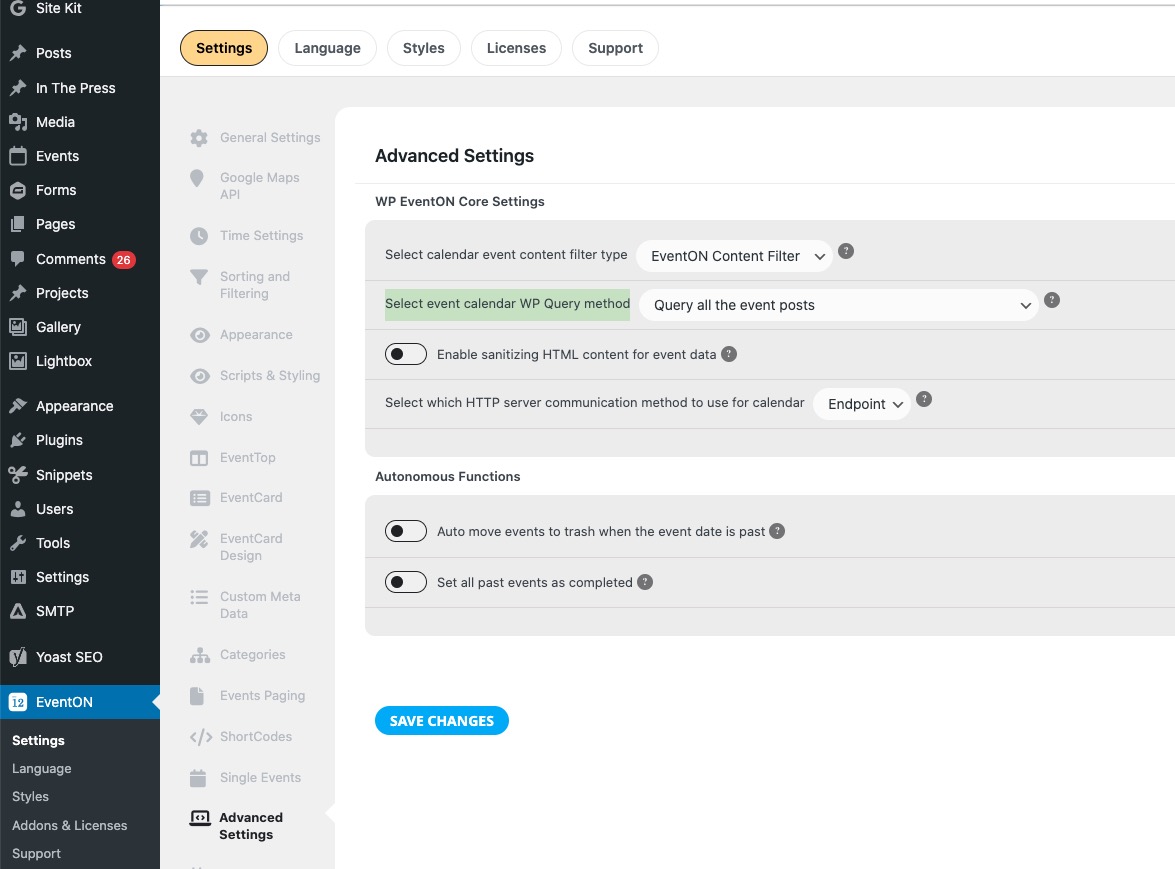The height and width of the screenshot is (869, 1175).
Task: Select Advanced Settings in the settings list
Action: (251, 826)
